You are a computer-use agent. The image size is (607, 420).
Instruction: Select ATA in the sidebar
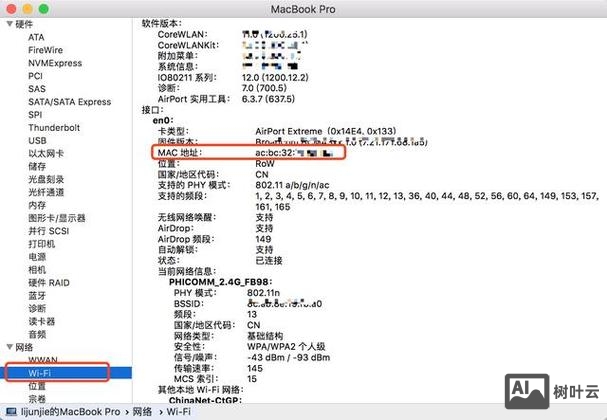click(36, 37)
